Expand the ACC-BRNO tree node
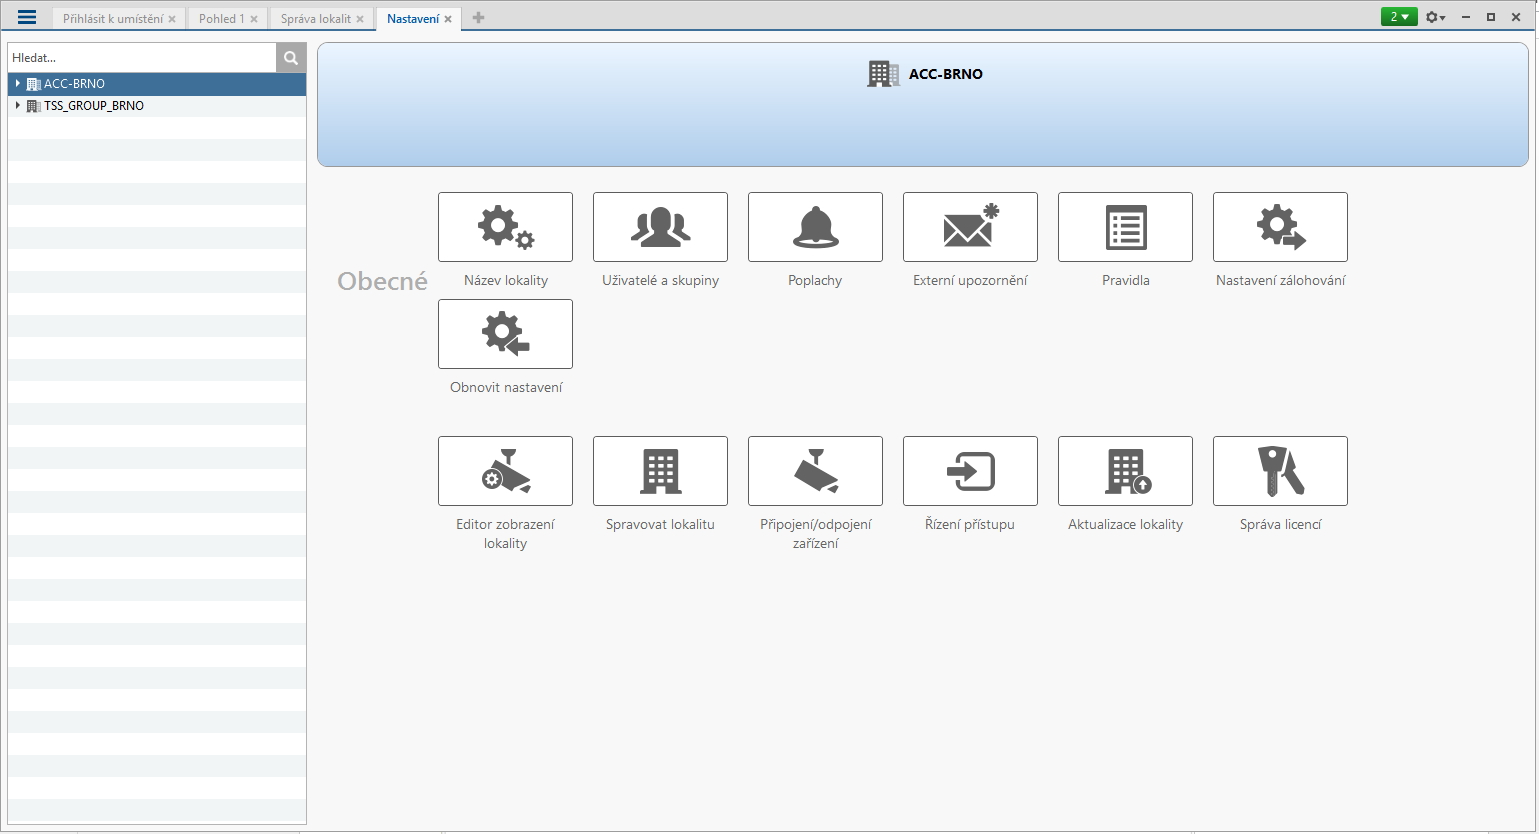This screenshot has height=834, width=1539. (18, 84)
